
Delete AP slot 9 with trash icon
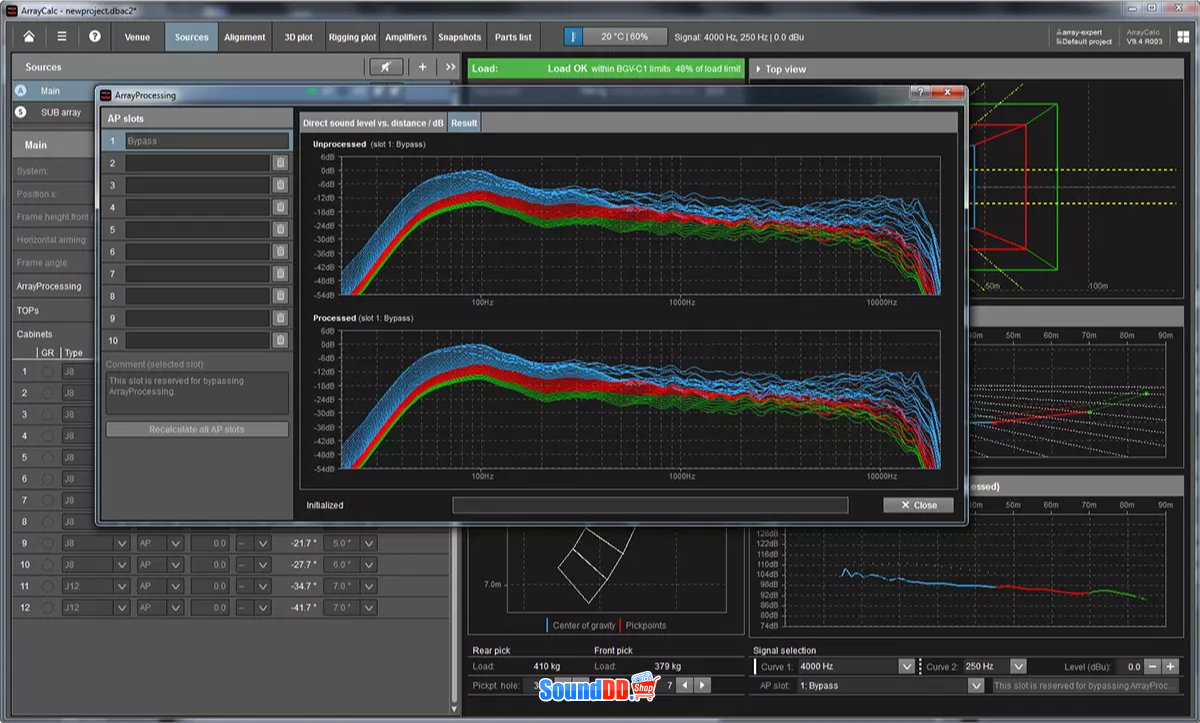coord(281,319)
